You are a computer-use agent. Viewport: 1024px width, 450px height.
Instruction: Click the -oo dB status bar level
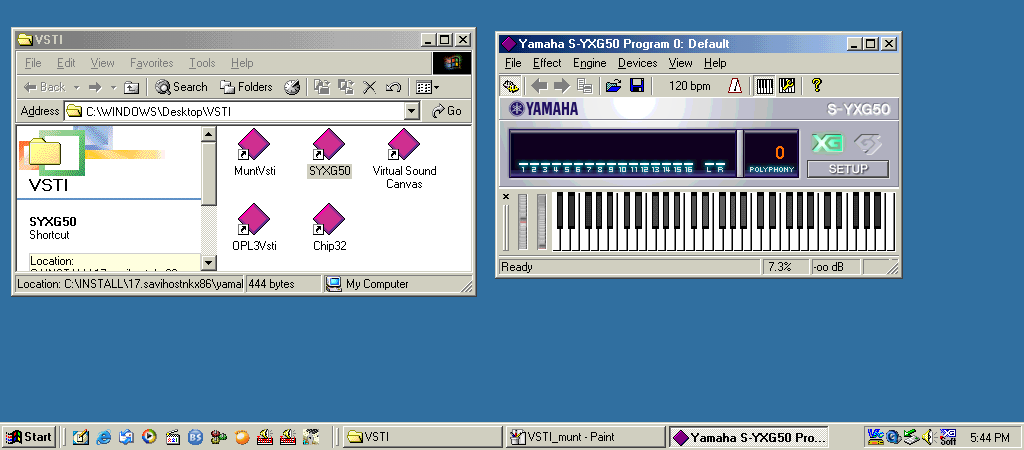pyautogui.click(x=835, y=267)
